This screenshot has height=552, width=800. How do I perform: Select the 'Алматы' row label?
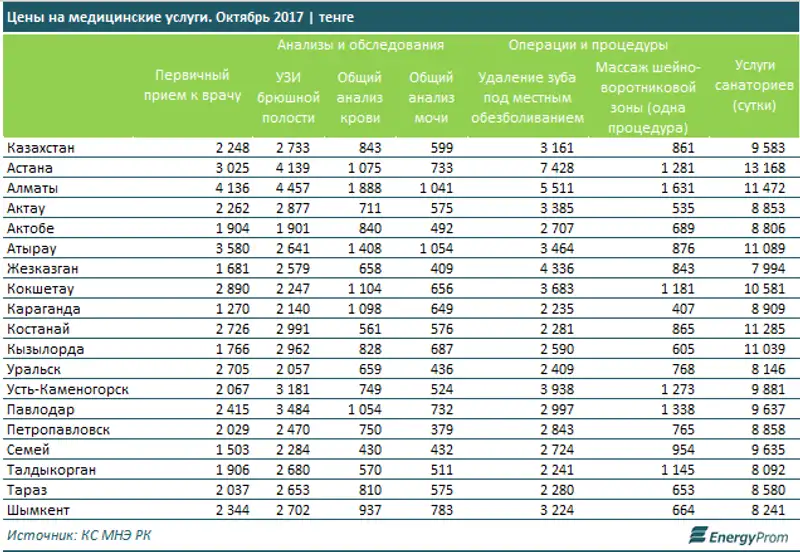[32, 187]
